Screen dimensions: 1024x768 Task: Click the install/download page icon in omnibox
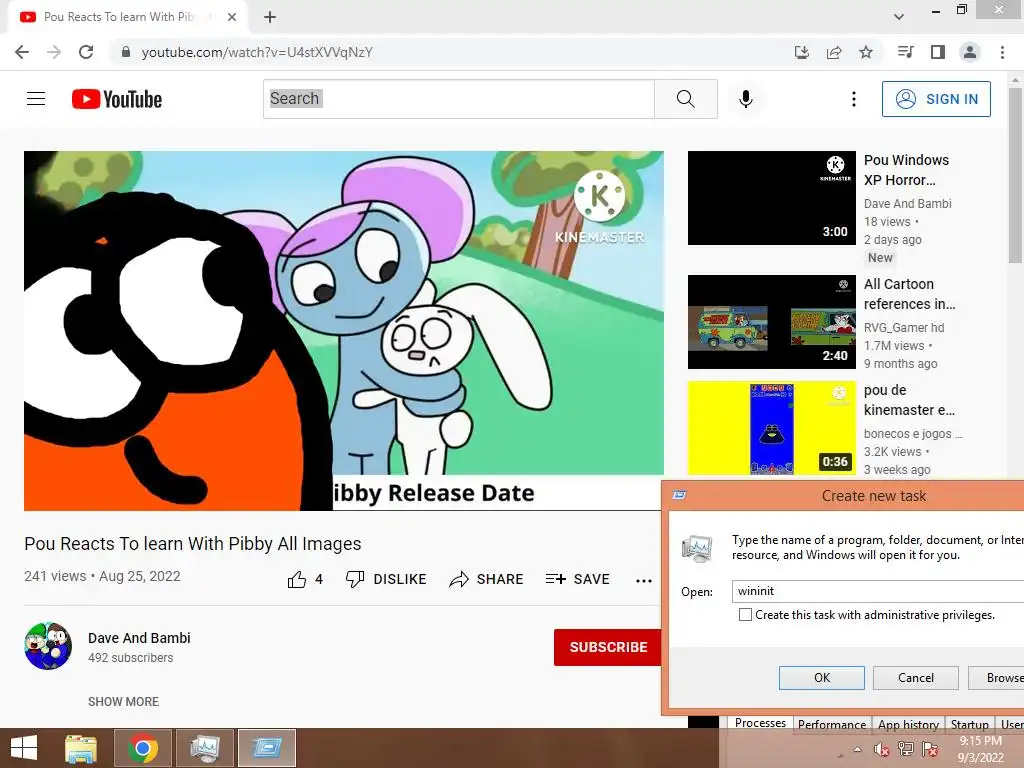pos(802,52)
